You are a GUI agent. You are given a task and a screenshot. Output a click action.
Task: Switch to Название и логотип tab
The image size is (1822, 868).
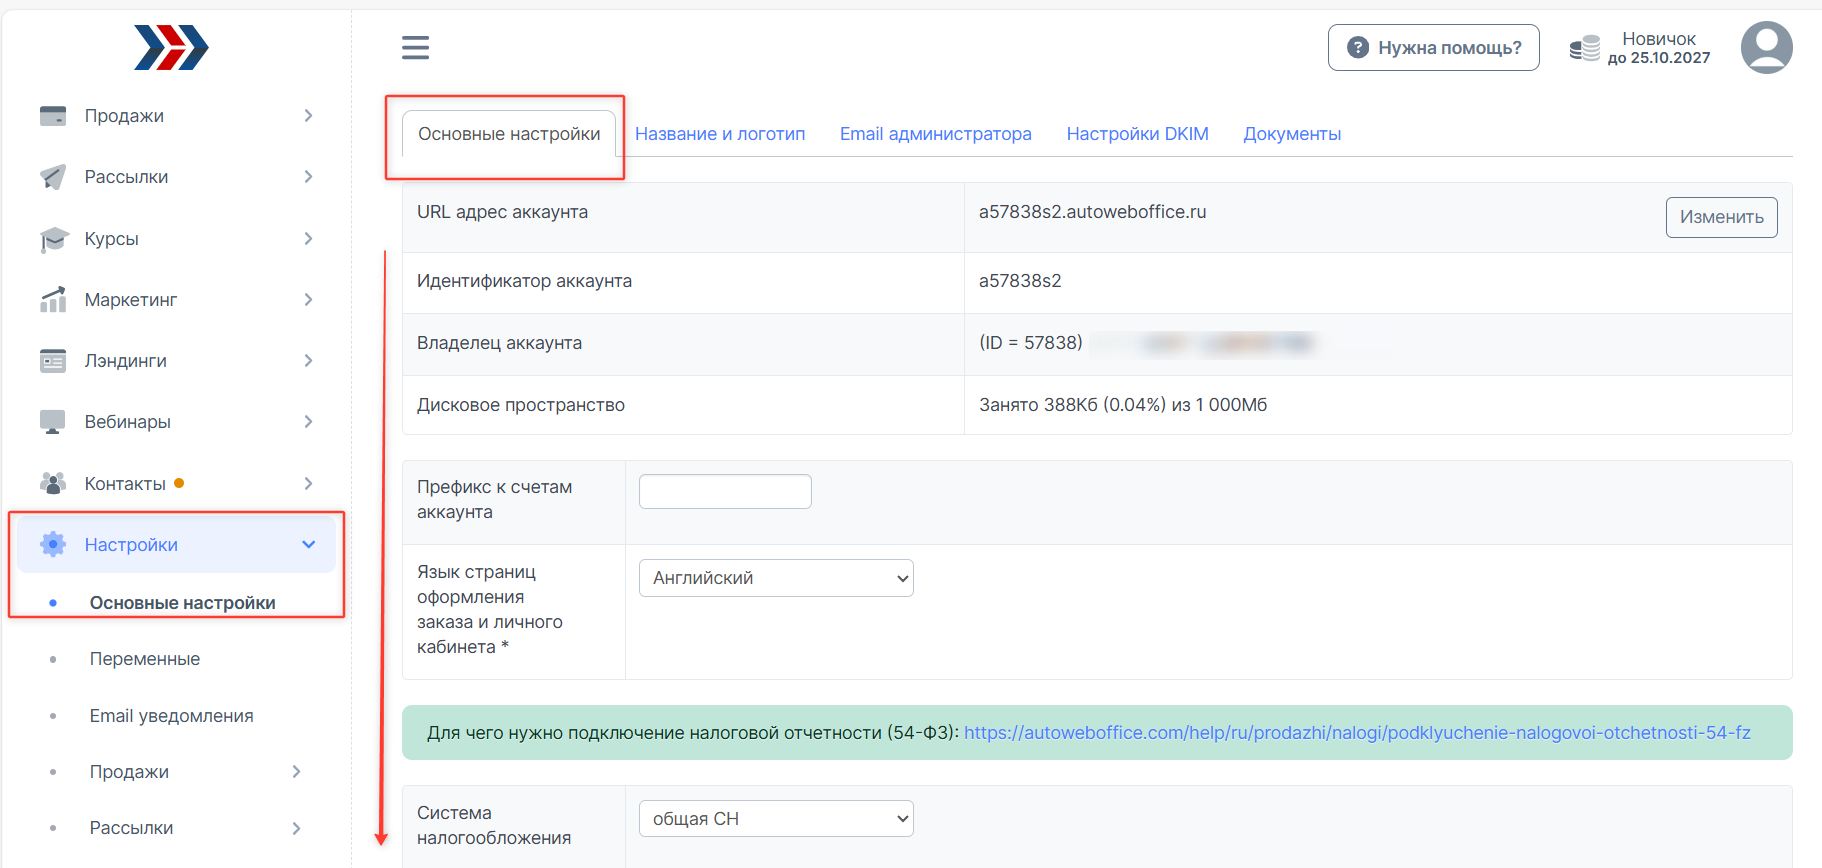tap(720, 134)
